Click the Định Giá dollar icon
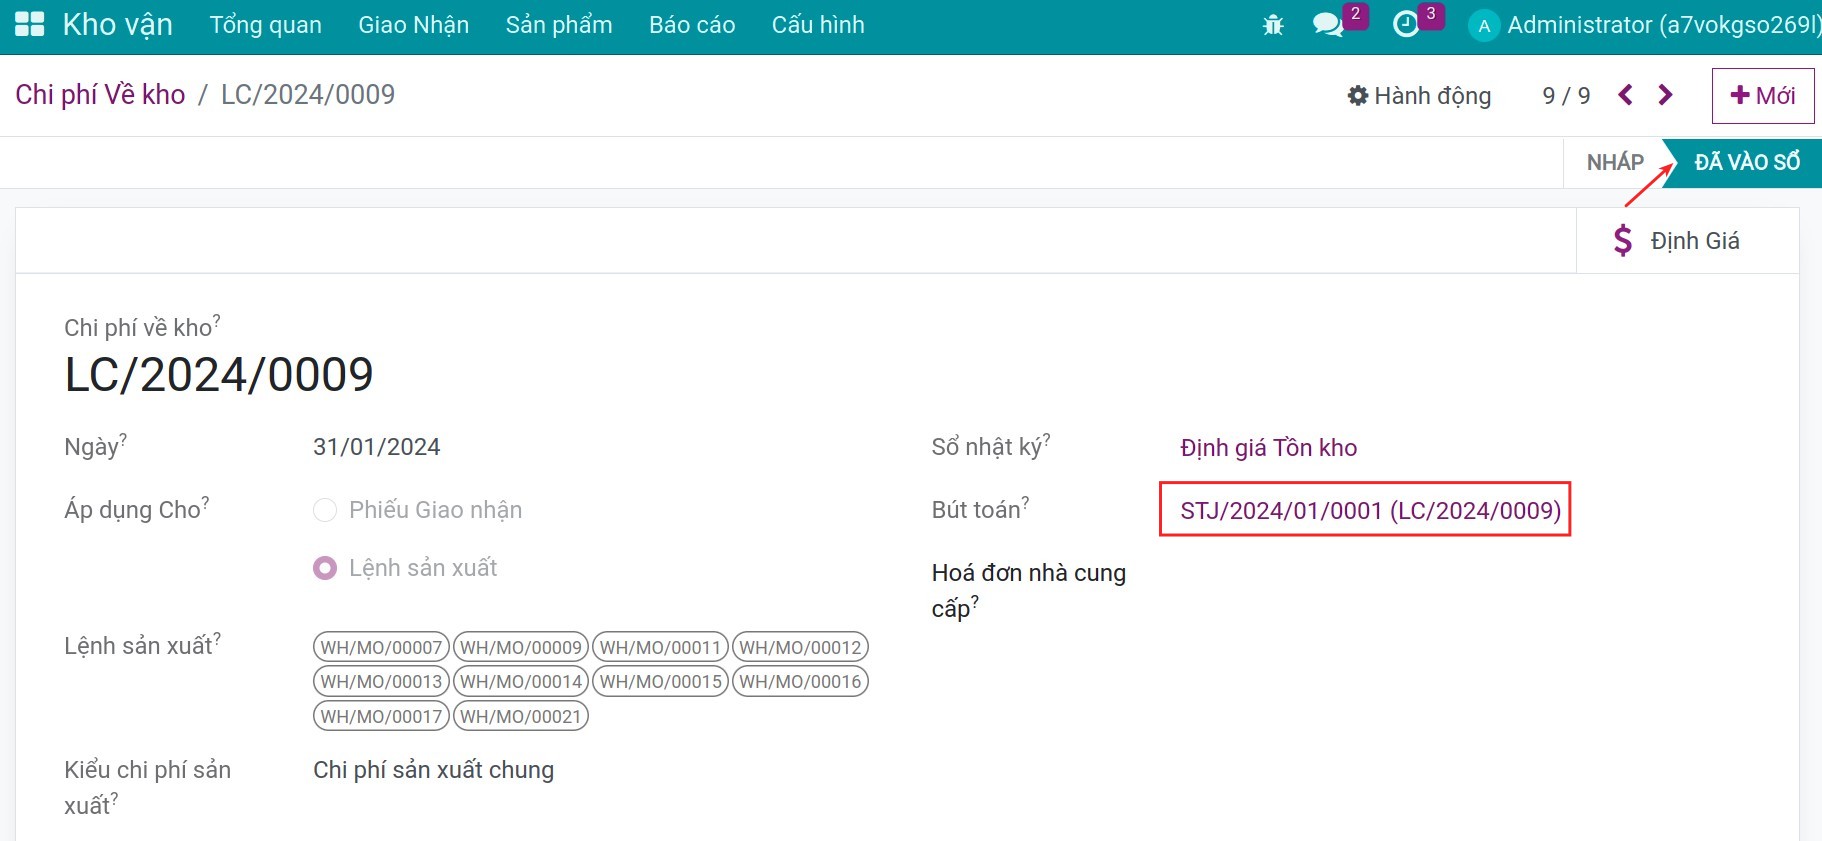This screenshot has width=1822, height=841. (x=1623, y=241)
